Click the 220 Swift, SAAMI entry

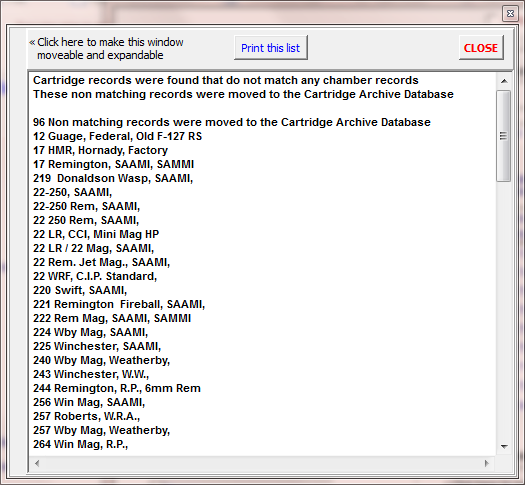tap(80, 290)
